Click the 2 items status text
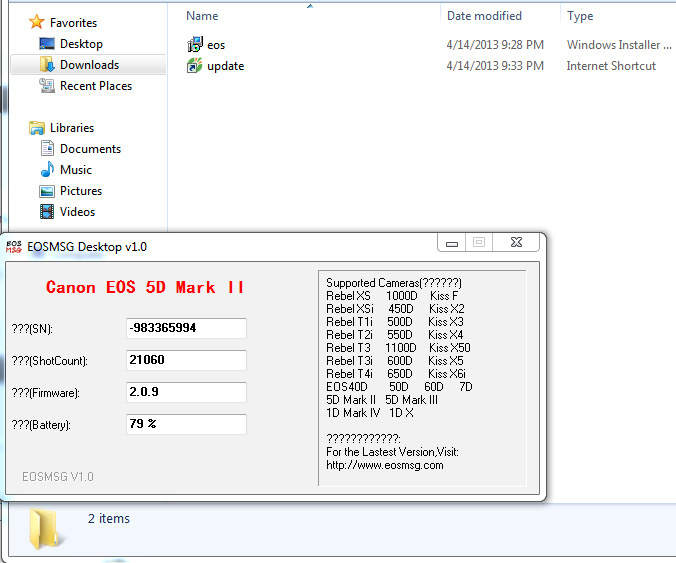 (x=109, y=519)
